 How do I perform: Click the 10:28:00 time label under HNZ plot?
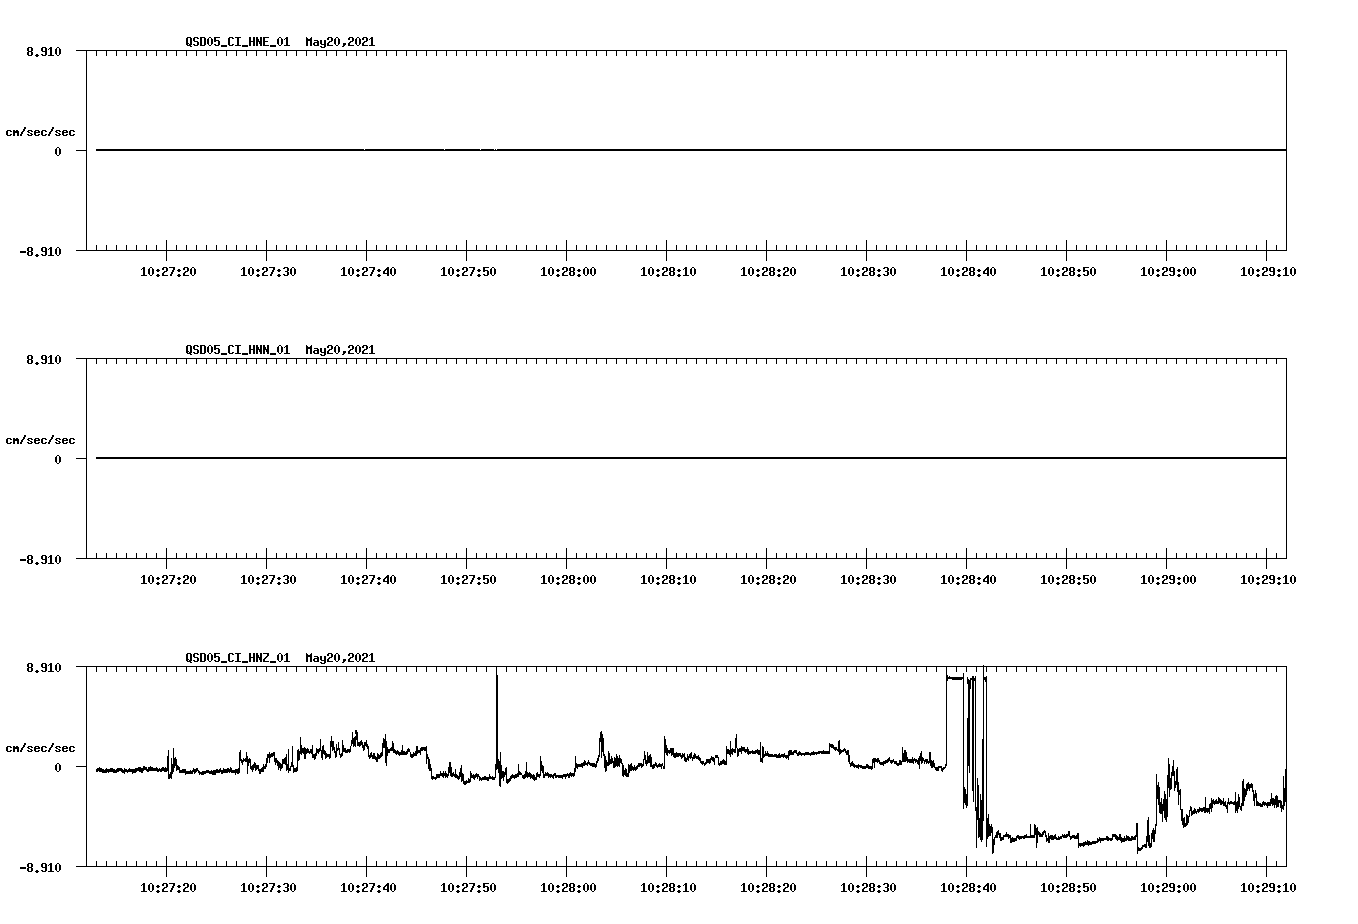click(x=568, y=888)
